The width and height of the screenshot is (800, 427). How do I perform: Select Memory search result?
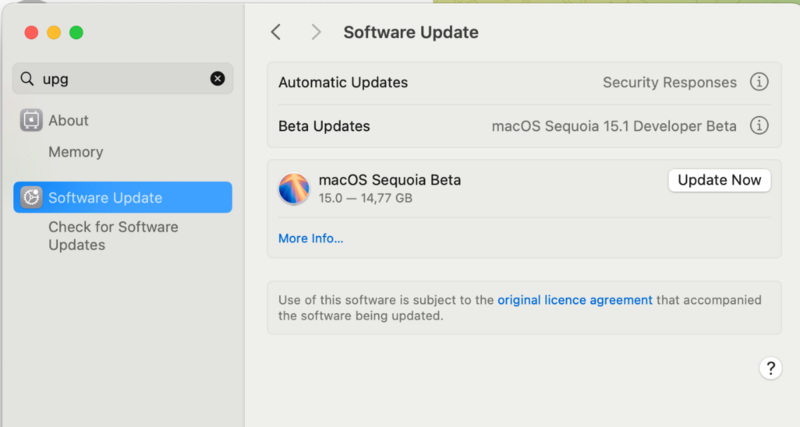[x=76, y=152]
